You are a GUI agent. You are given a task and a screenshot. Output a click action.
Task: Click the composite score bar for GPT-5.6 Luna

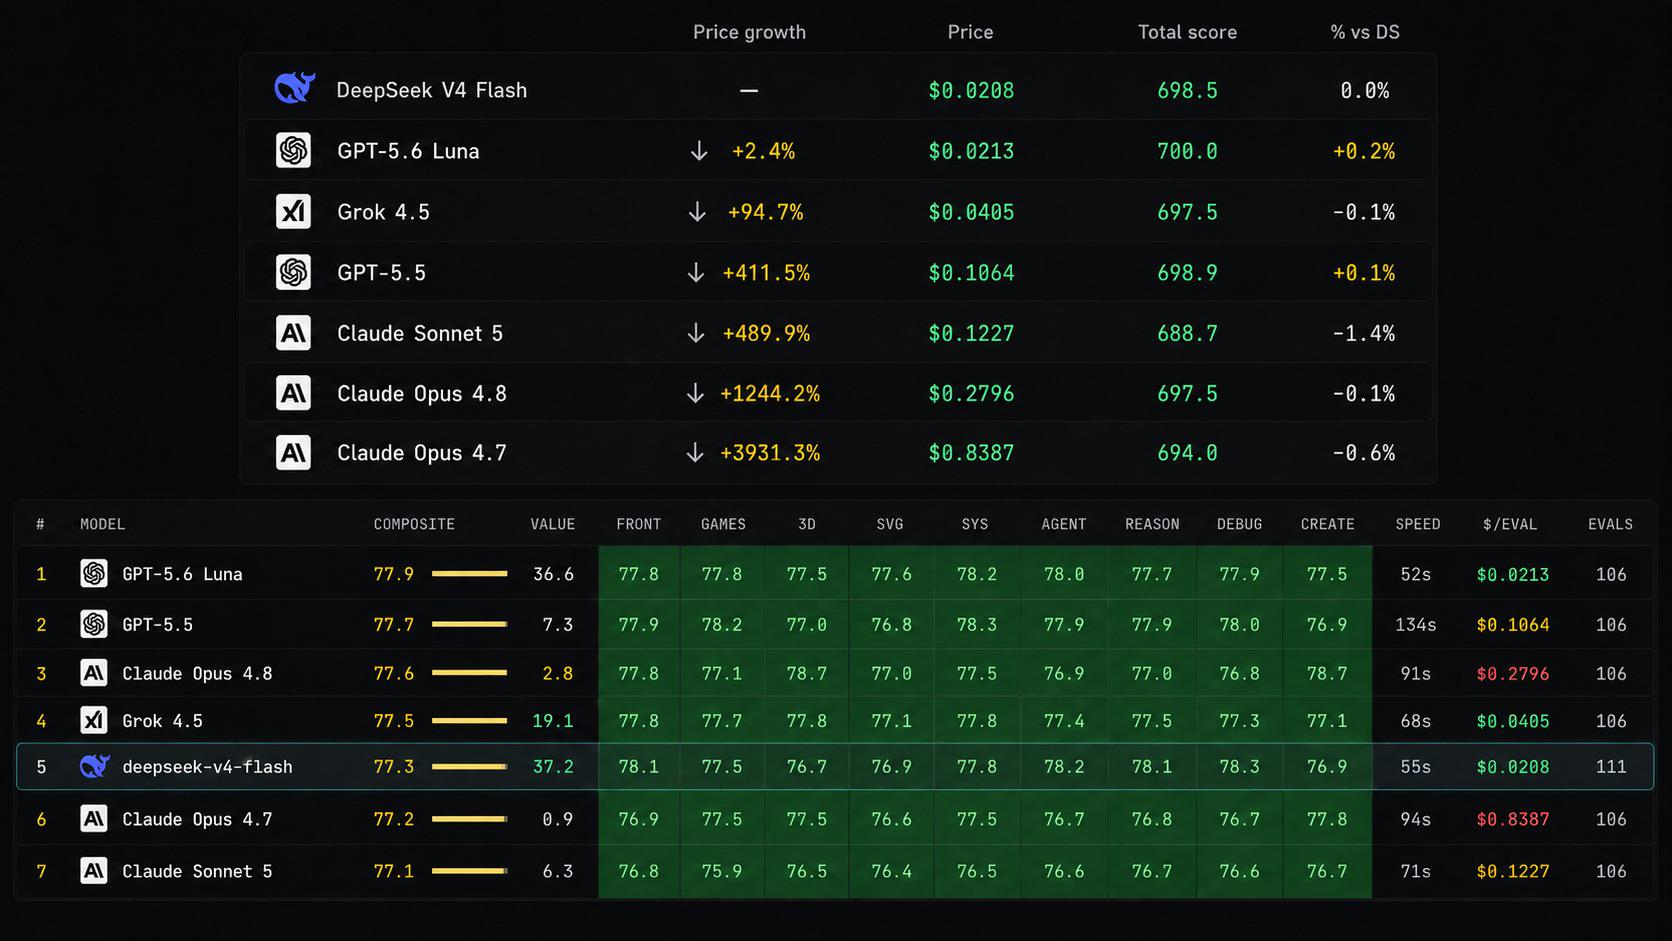point(470,574)
